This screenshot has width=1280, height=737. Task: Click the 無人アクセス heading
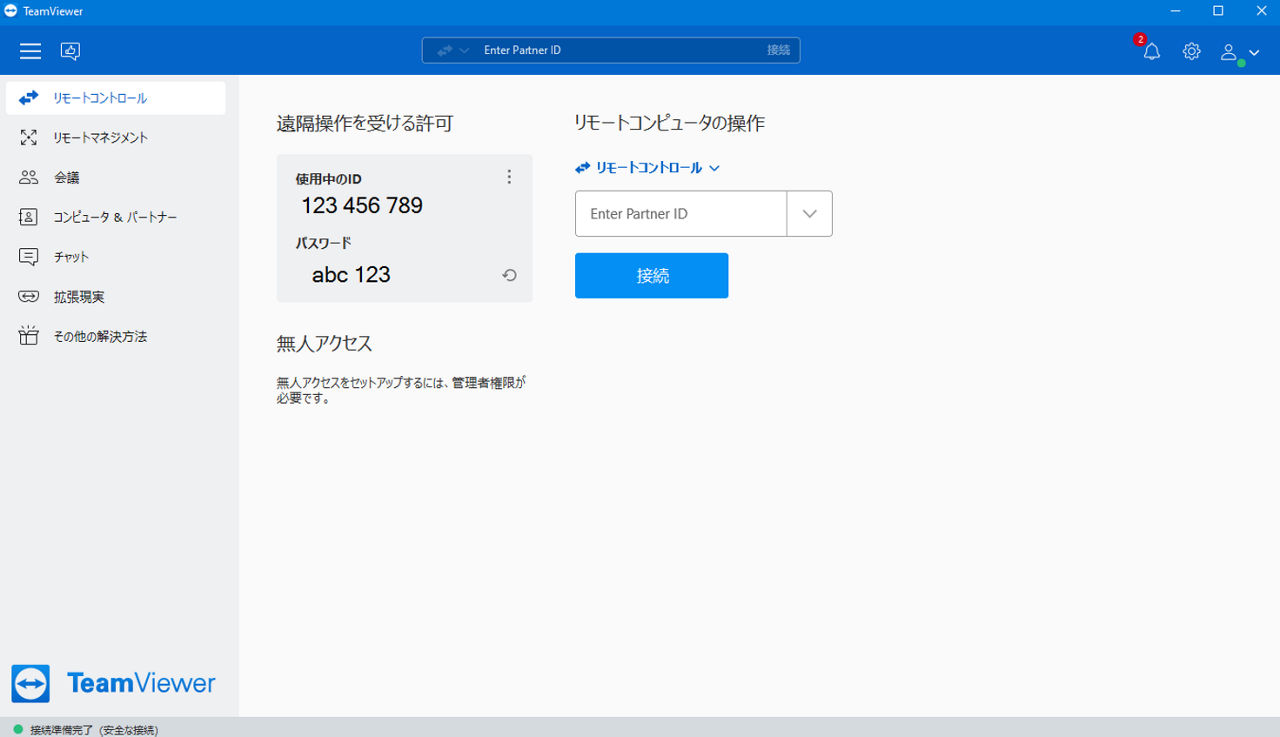pos(324,344)
